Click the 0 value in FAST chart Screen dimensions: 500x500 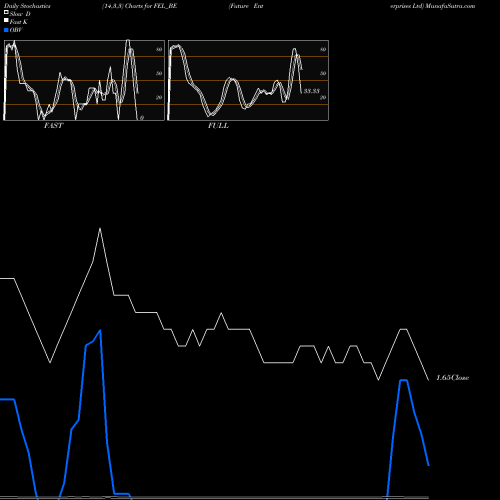click(142, 118)
